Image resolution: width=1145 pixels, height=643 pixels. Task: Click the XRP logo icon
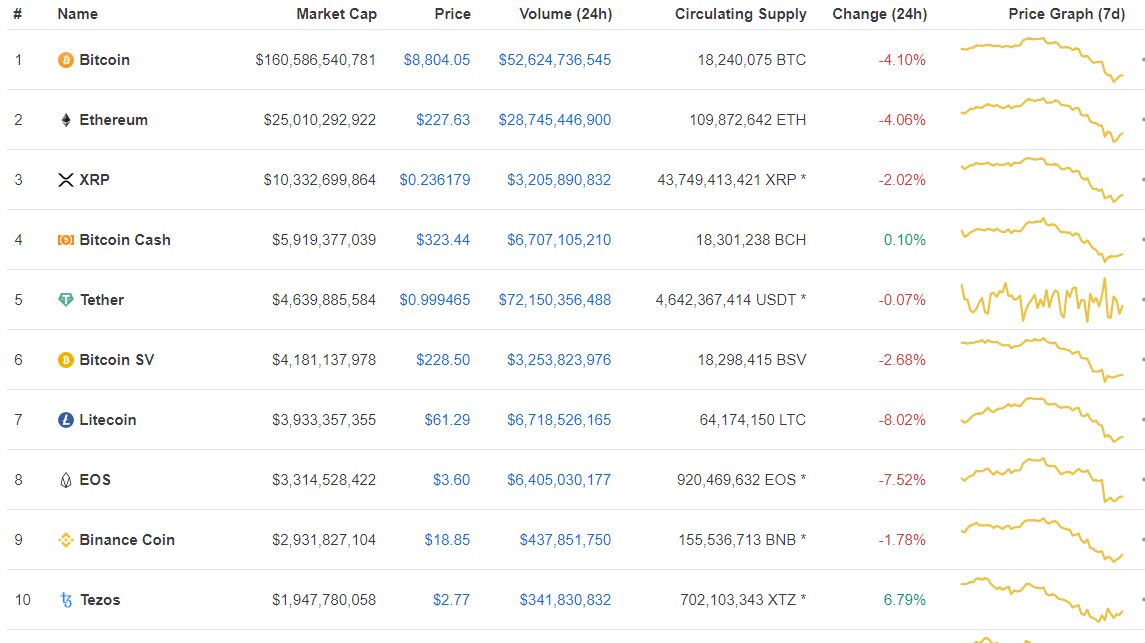point(66,180)
